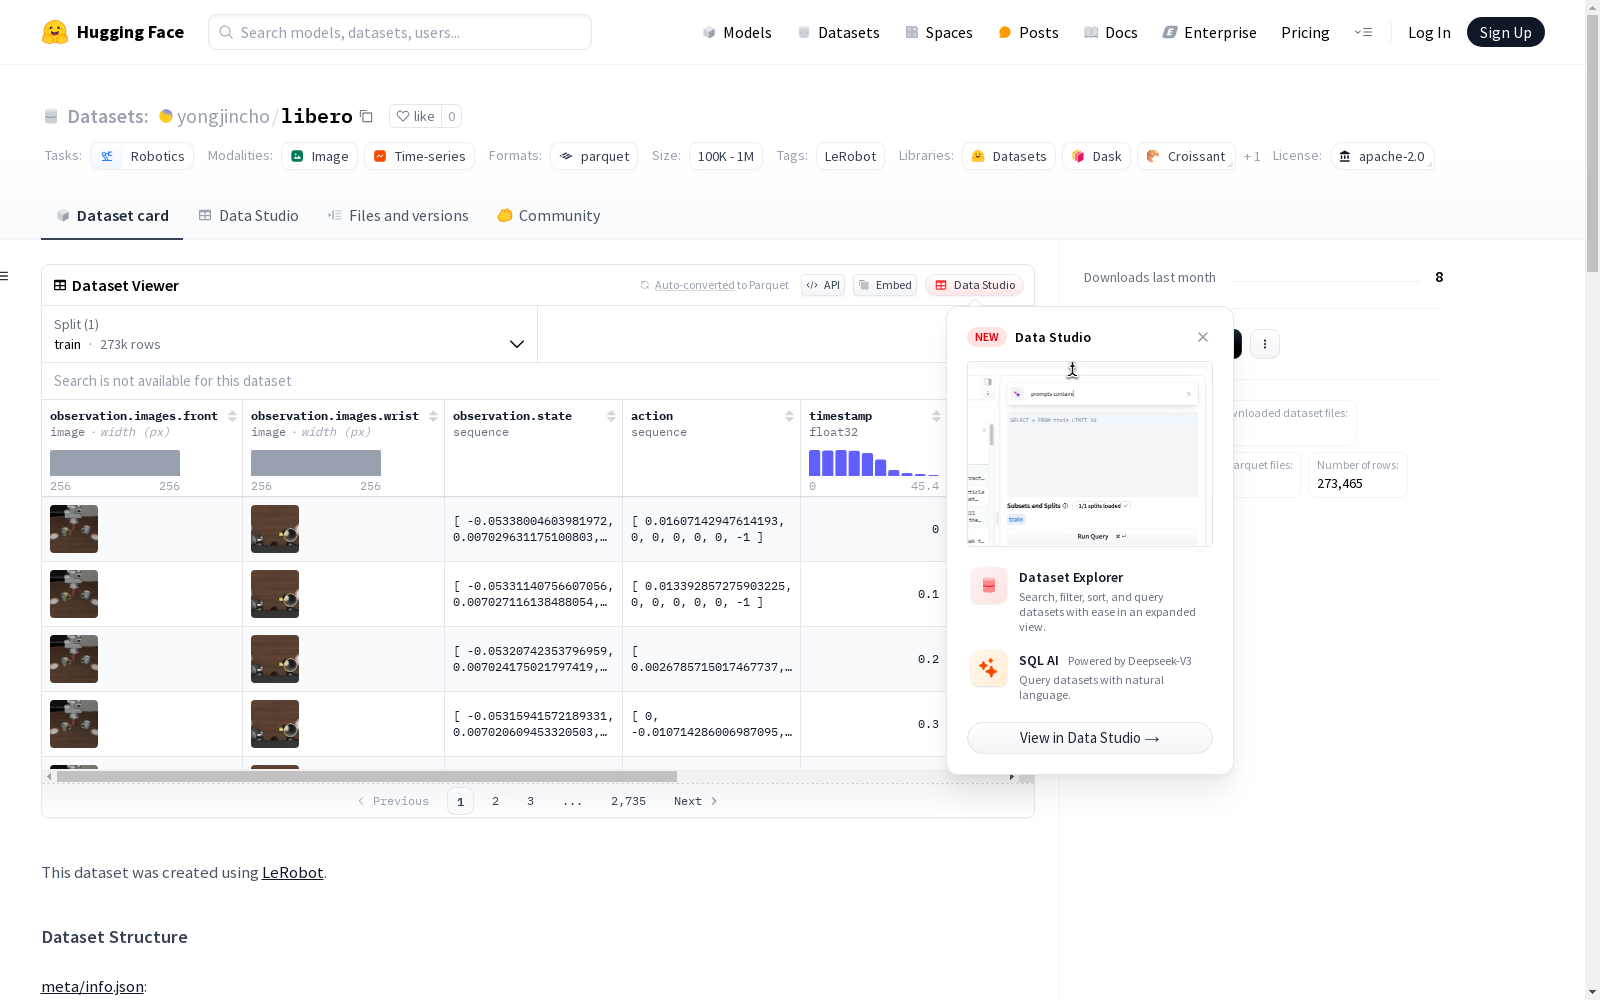Go to the Pricing page
The image size is (1600, 1000).
click(1305, 32)
